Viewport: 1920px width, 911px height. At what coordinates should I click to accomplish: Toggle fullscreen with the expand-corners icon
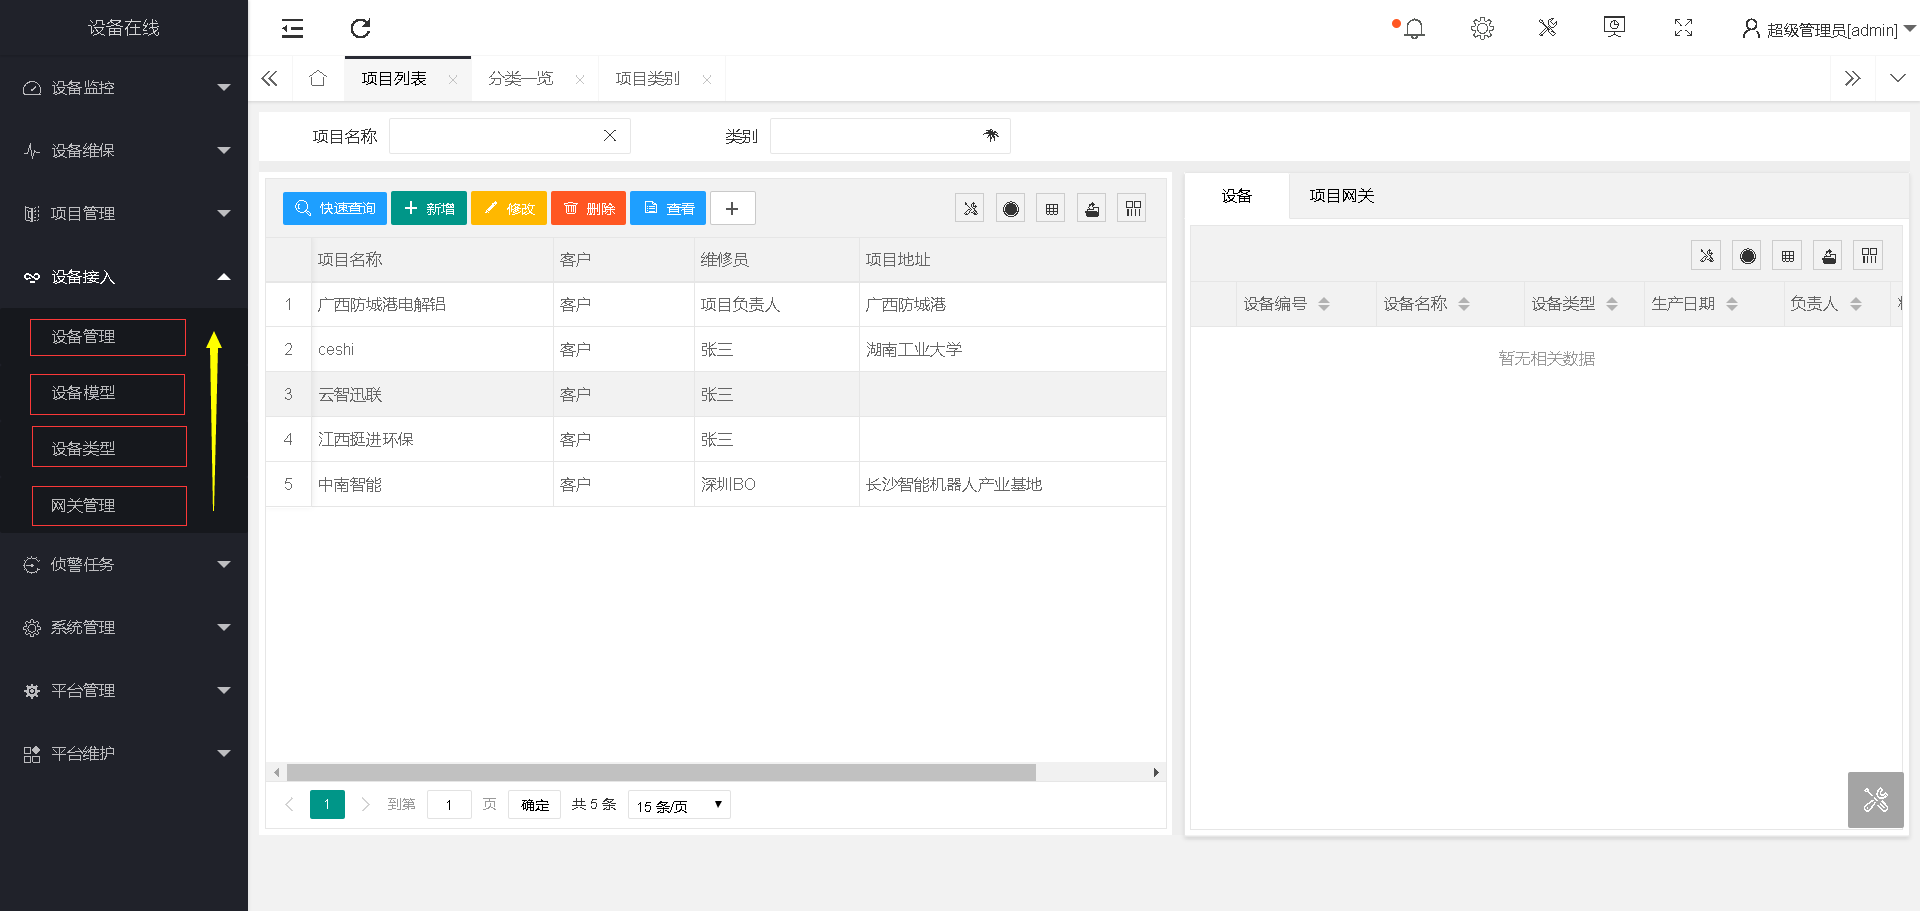pyautogui.click(x=1683, y=28)
